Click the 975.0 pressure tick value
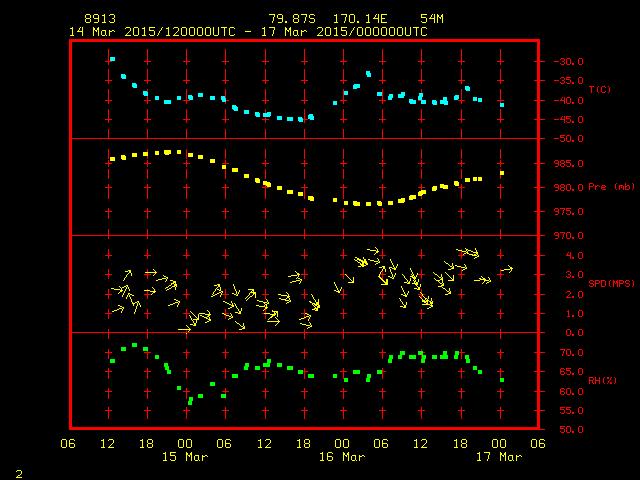 [x=569, y=212]
